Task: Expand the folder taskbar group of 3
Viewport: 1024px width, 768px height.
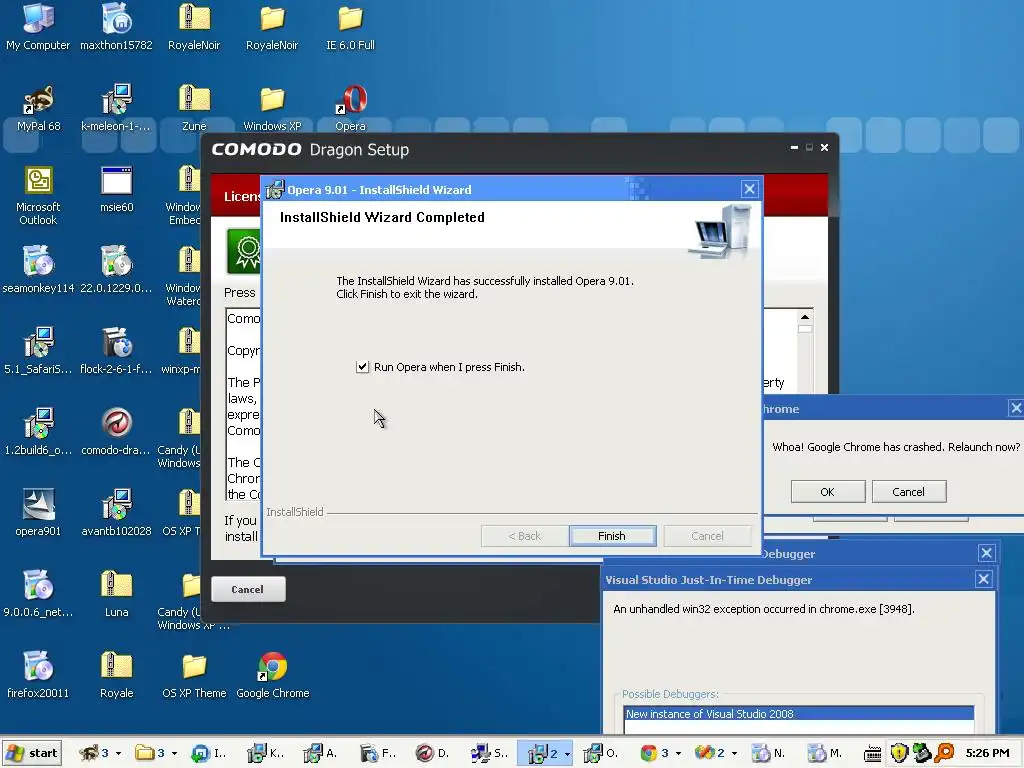Action: (x=155, y=753)
